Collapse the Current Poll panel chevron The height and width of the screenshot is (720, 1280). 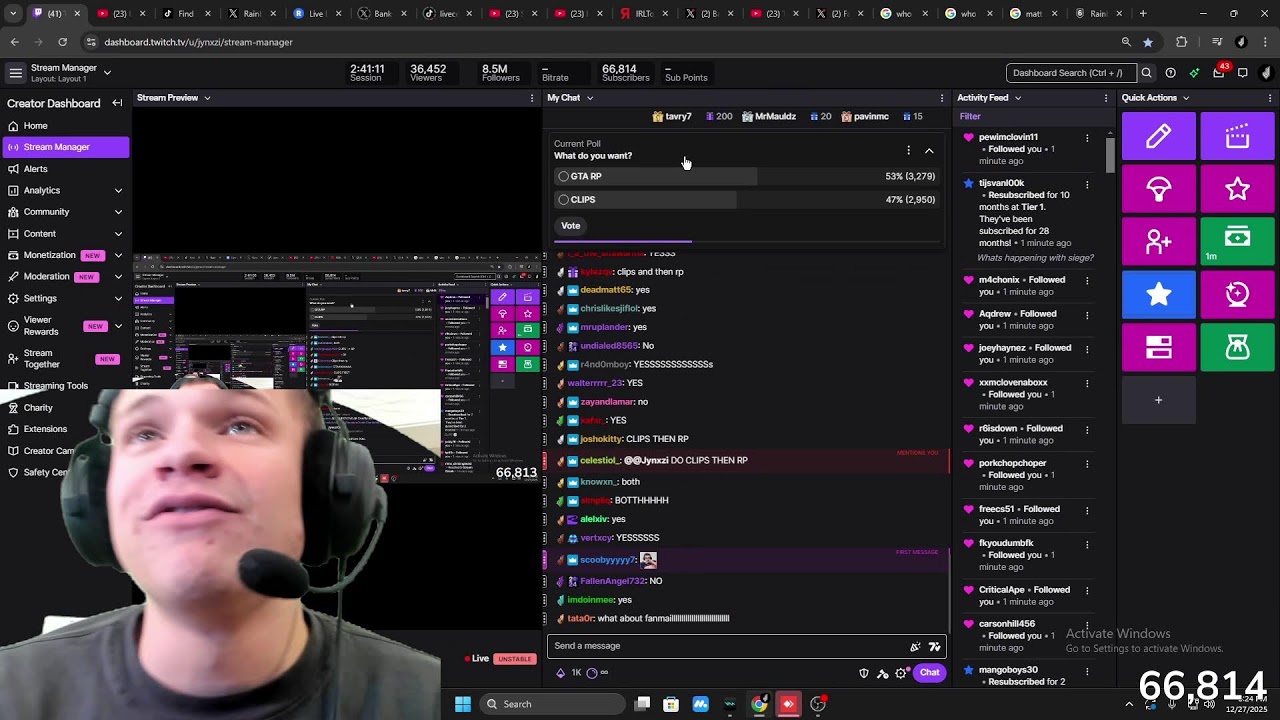[x=929, y=151]
